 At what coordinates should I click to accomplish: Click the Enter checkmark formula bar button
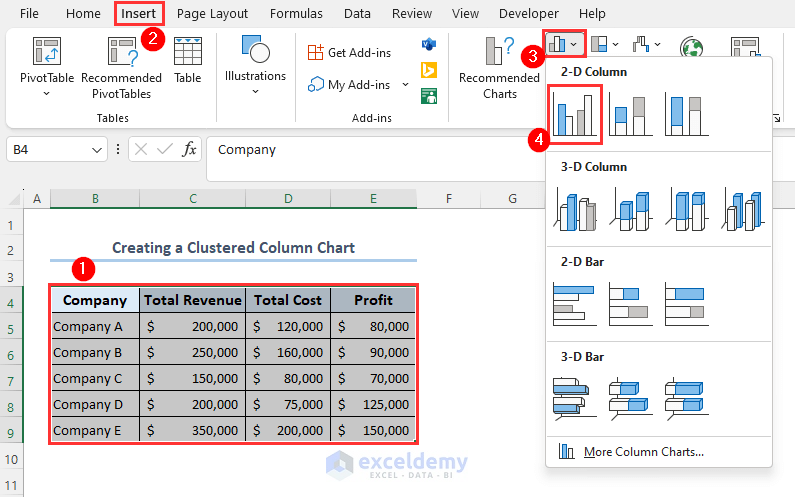tap(165, 150)
